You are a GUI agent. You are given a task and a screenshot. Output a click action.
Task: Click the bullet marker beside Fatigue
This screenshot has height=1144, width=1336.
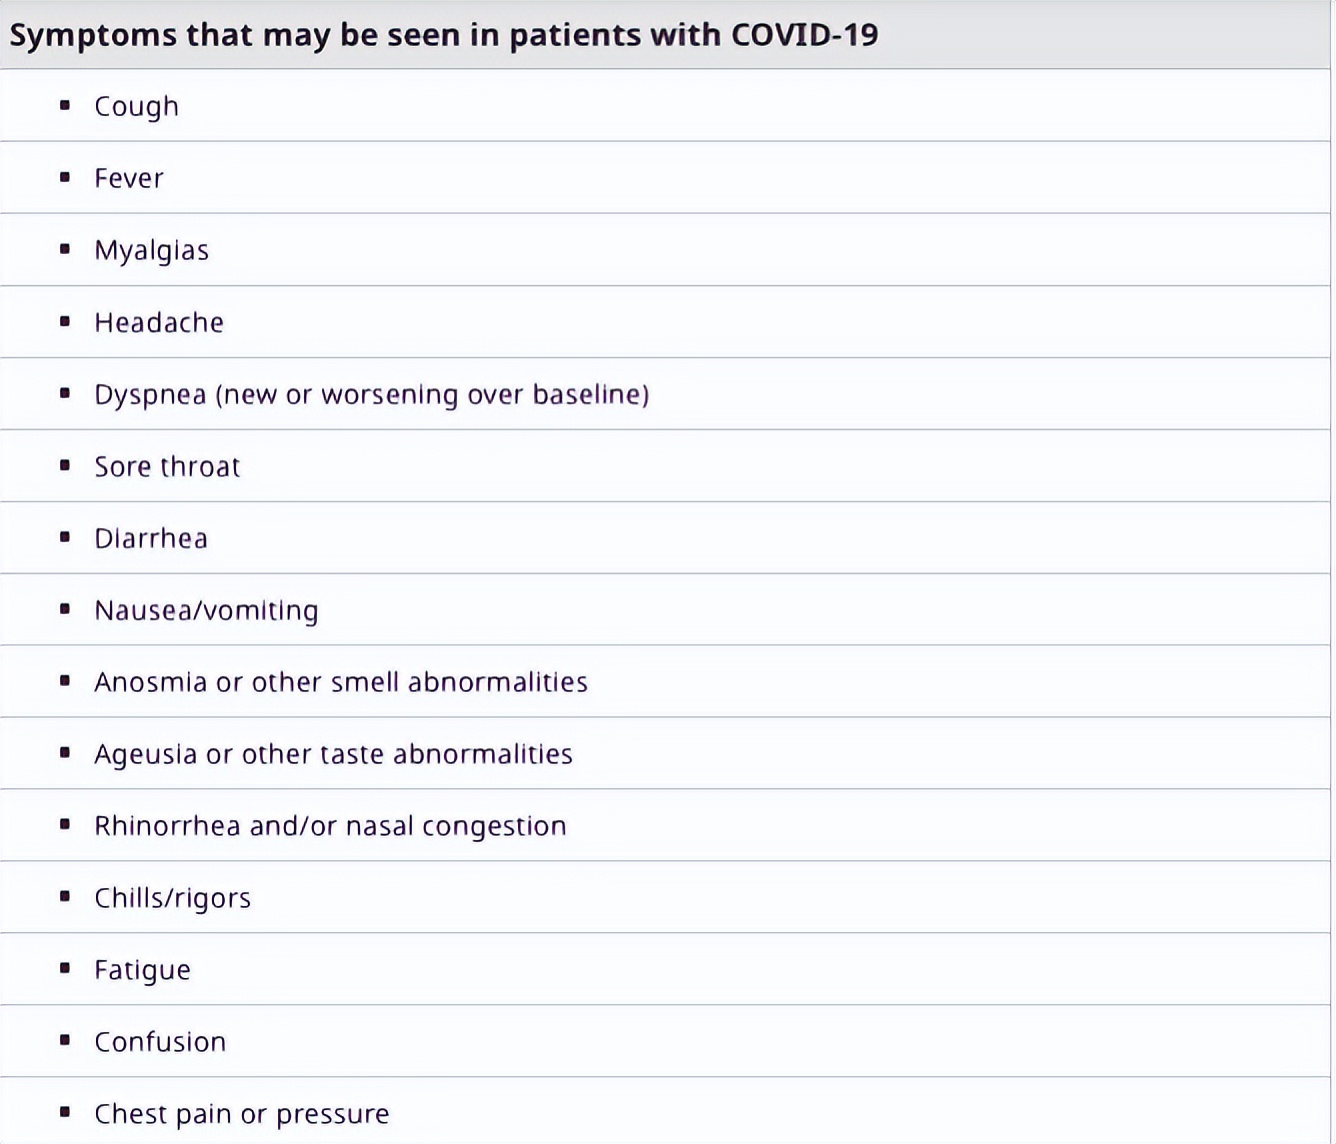click(x=65, y=968)
